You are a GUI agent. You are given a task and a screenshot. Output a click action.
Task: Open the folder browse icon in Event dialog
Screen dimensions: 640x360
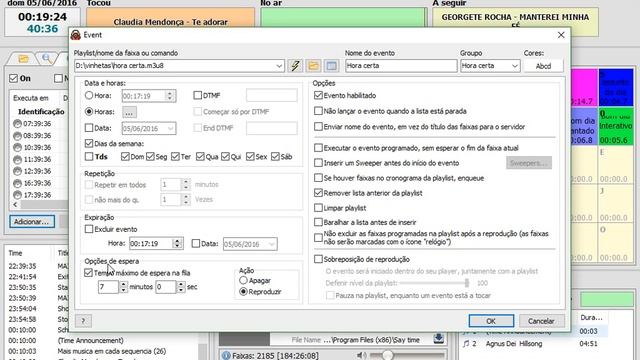point(313,66)
